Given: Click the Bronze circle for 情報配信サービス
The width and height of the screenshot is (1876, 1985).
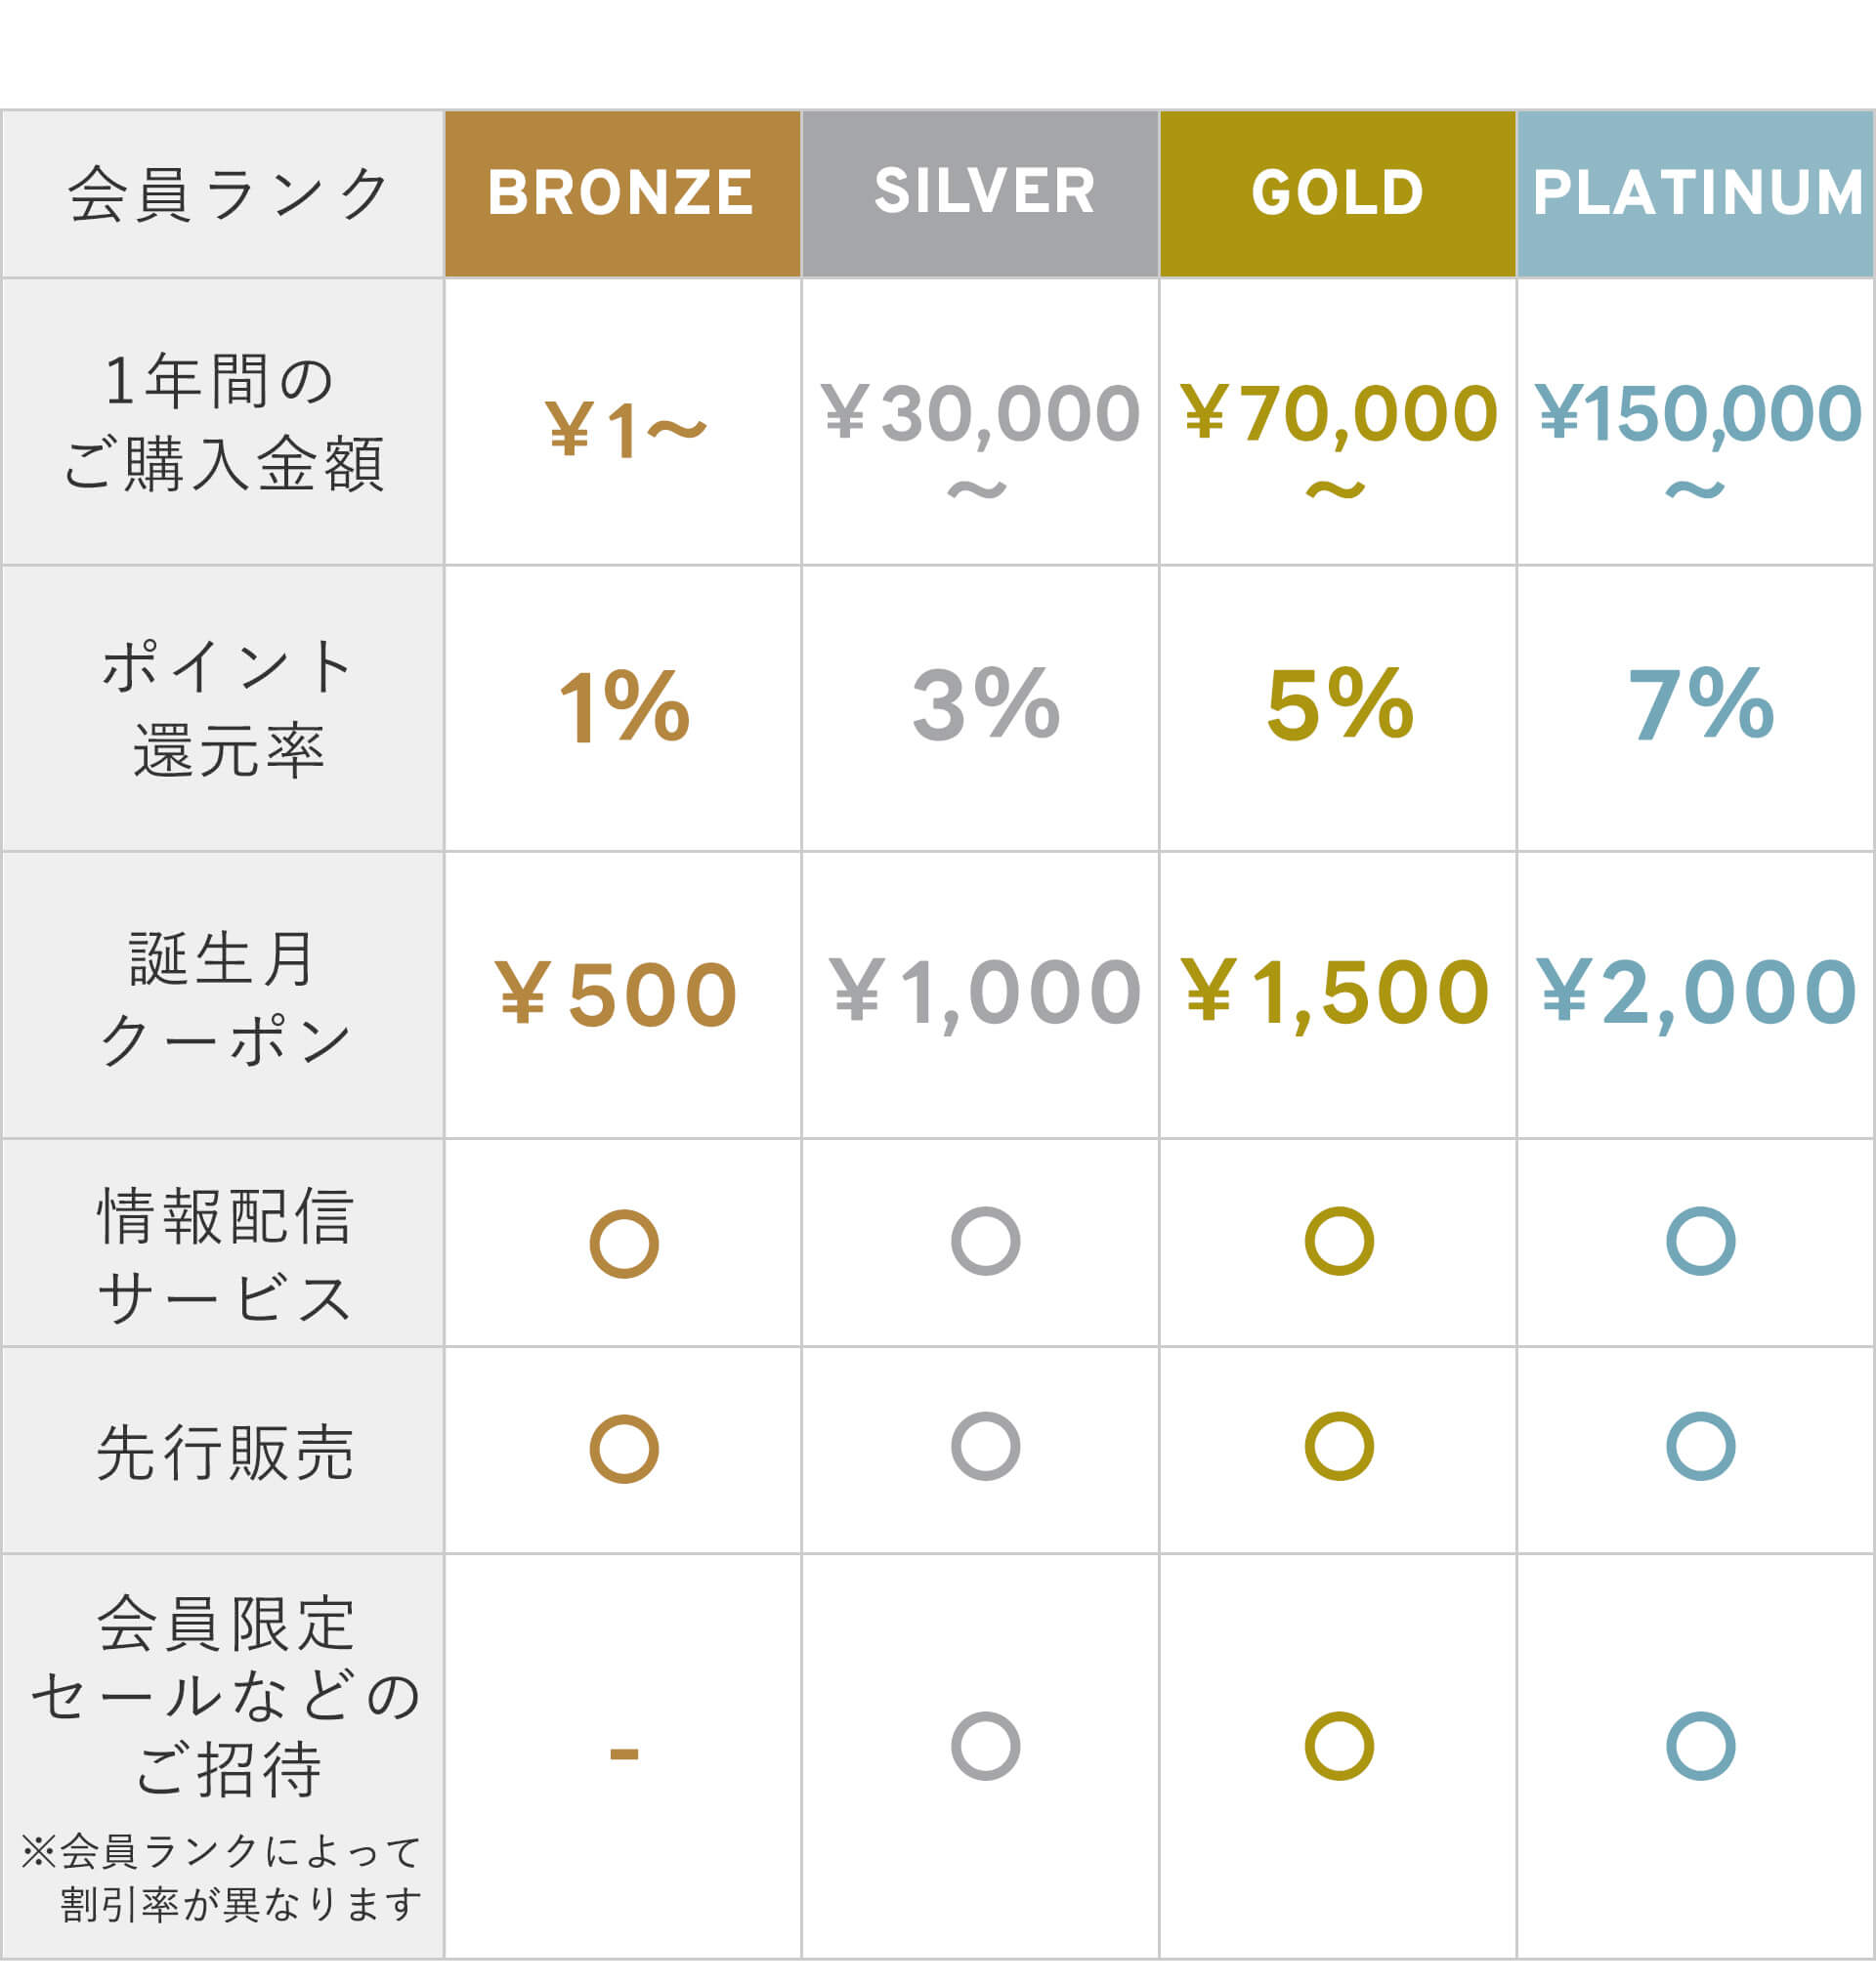Looking at the screenshot, I should coord(624,1244).
